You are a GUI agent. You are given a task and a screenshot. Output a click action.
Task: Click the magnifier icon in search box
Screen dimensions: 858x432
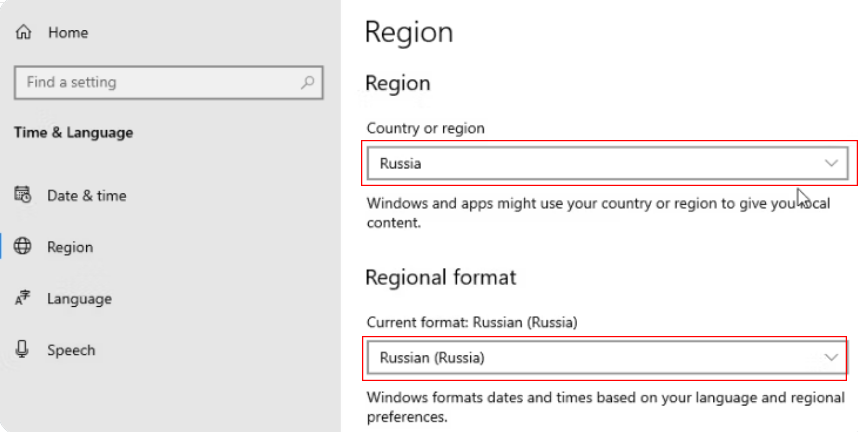tap(309, 83)
